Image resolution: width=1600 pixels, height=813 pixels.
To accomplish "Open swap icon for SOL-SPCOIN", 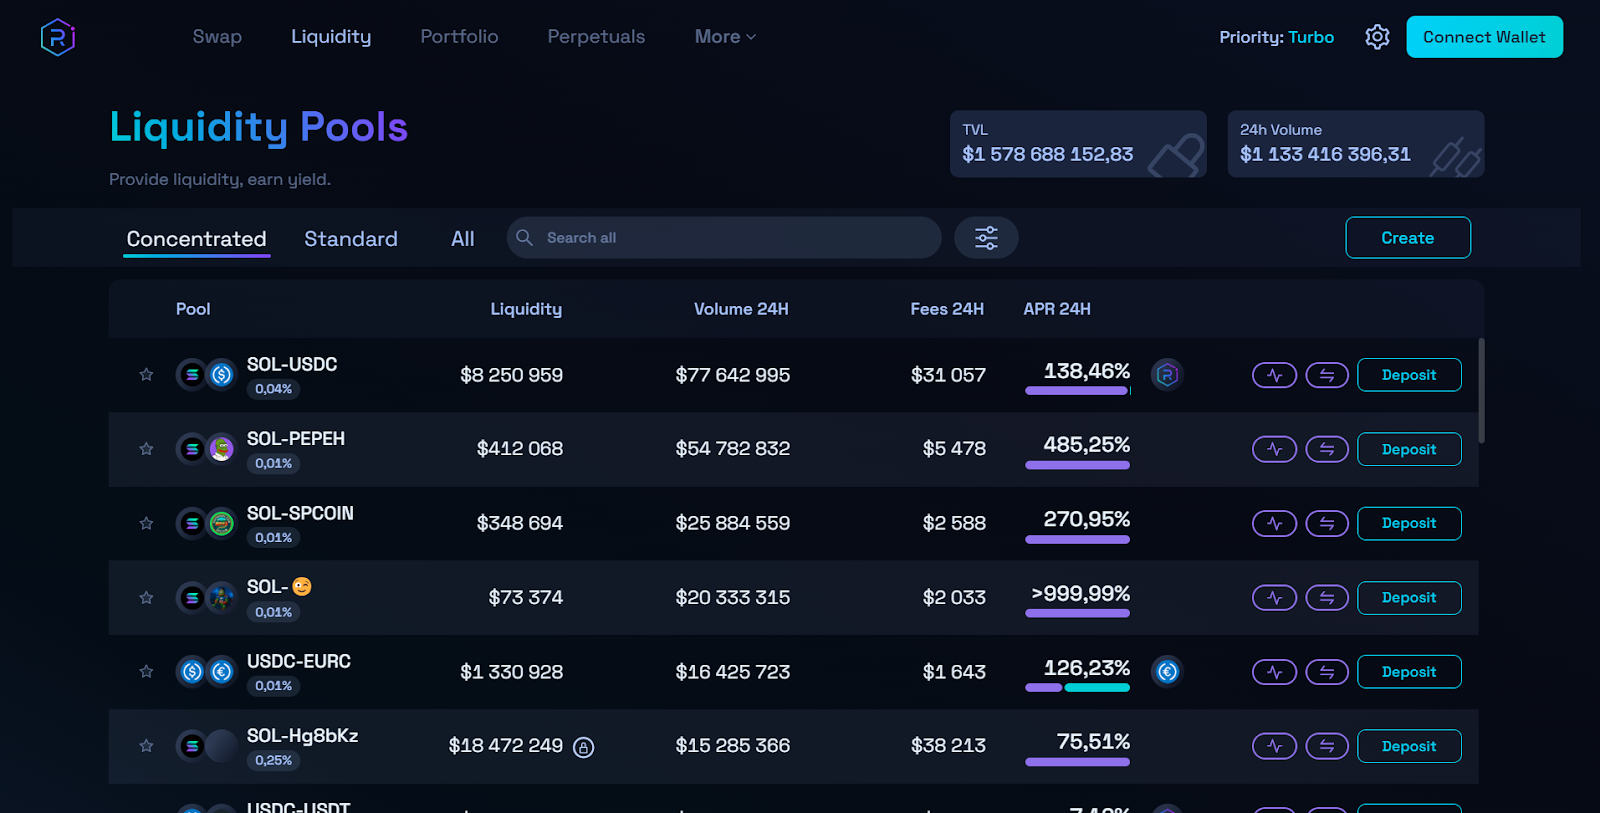I will [1327, 523].
